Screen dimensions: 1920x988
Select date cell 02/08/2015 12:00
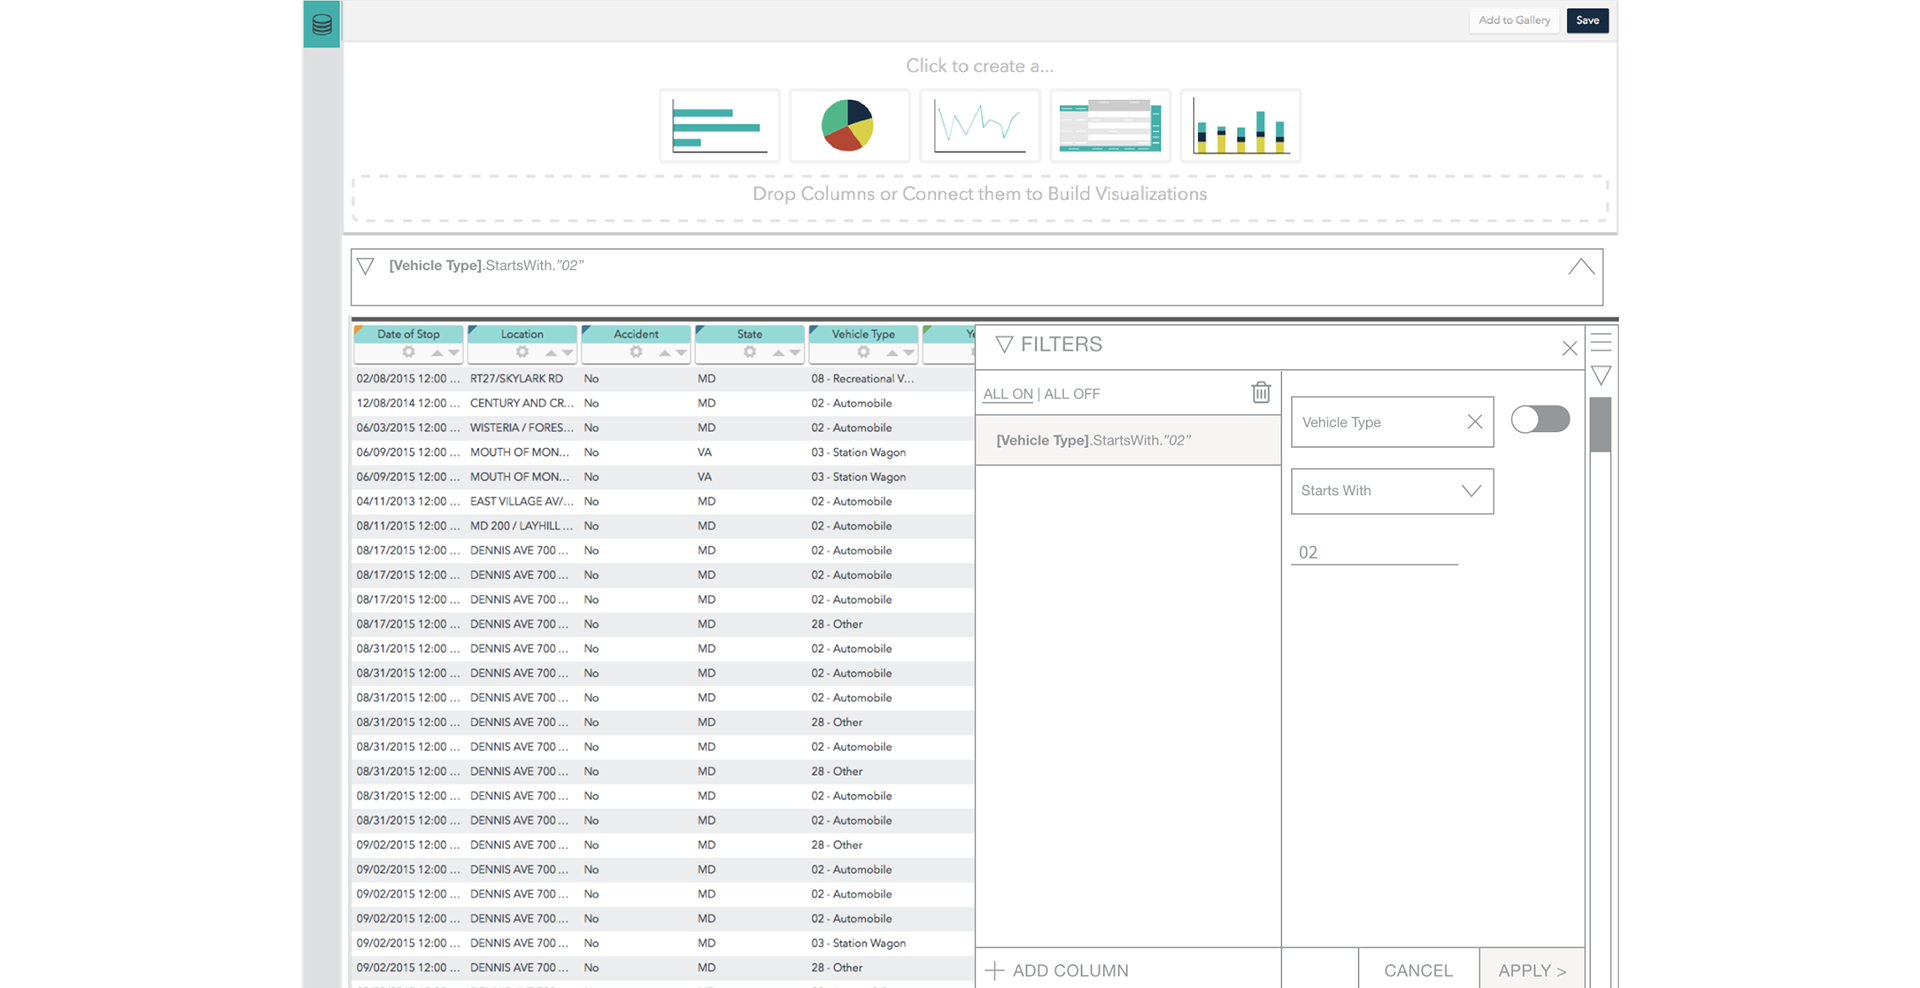[408, 379]
